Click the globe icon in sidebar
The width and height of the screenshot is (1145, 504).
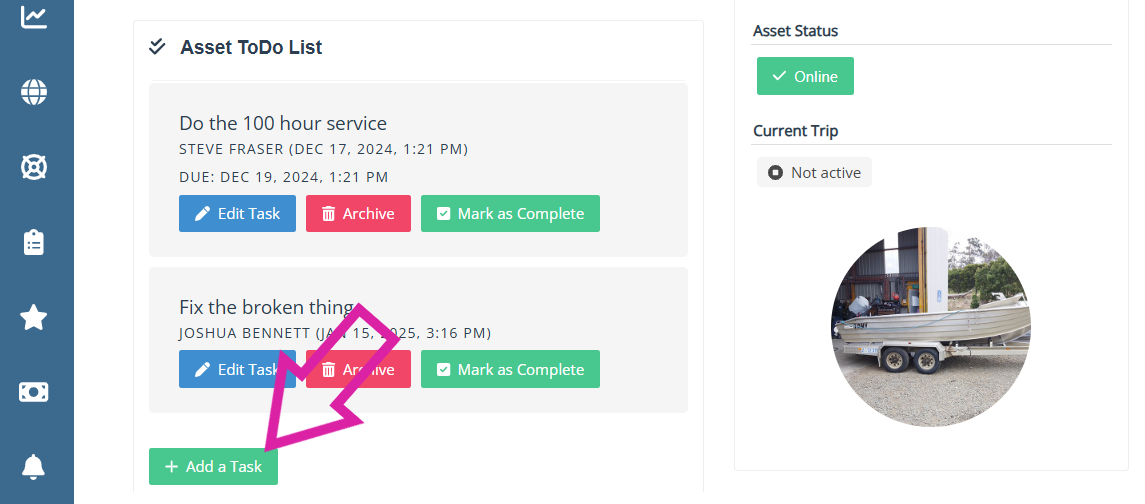click(x=34, y=92)
